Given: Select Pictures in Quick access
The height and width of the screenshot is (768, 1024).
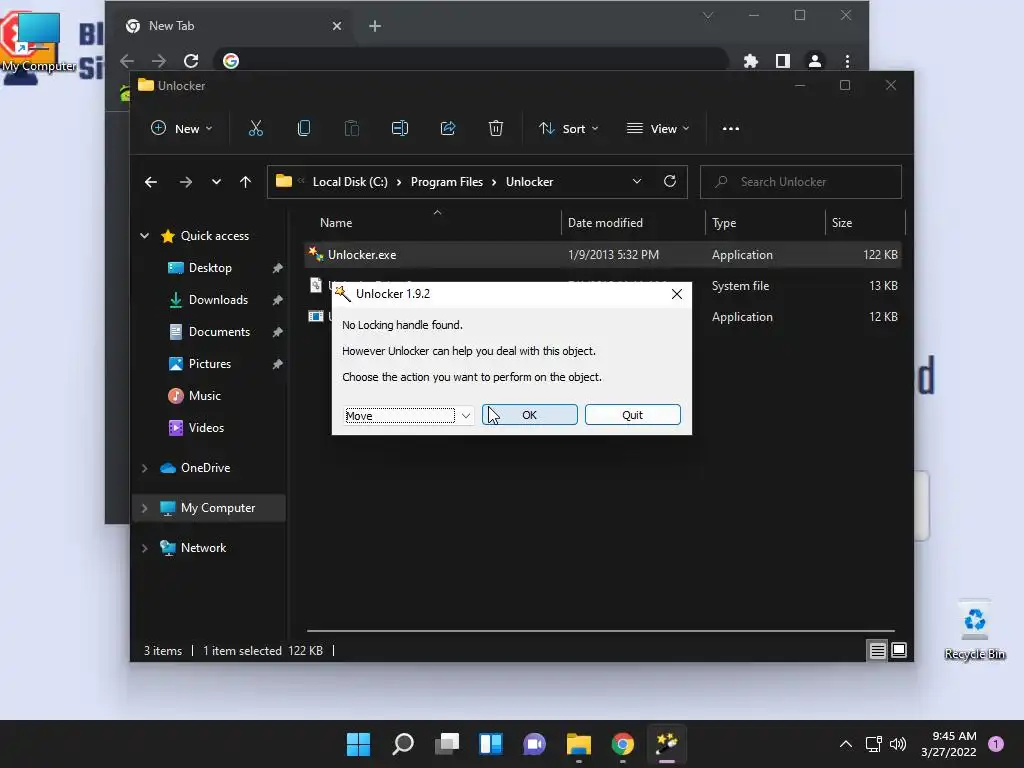Looking at the screenshot, I should click(210, 364).
